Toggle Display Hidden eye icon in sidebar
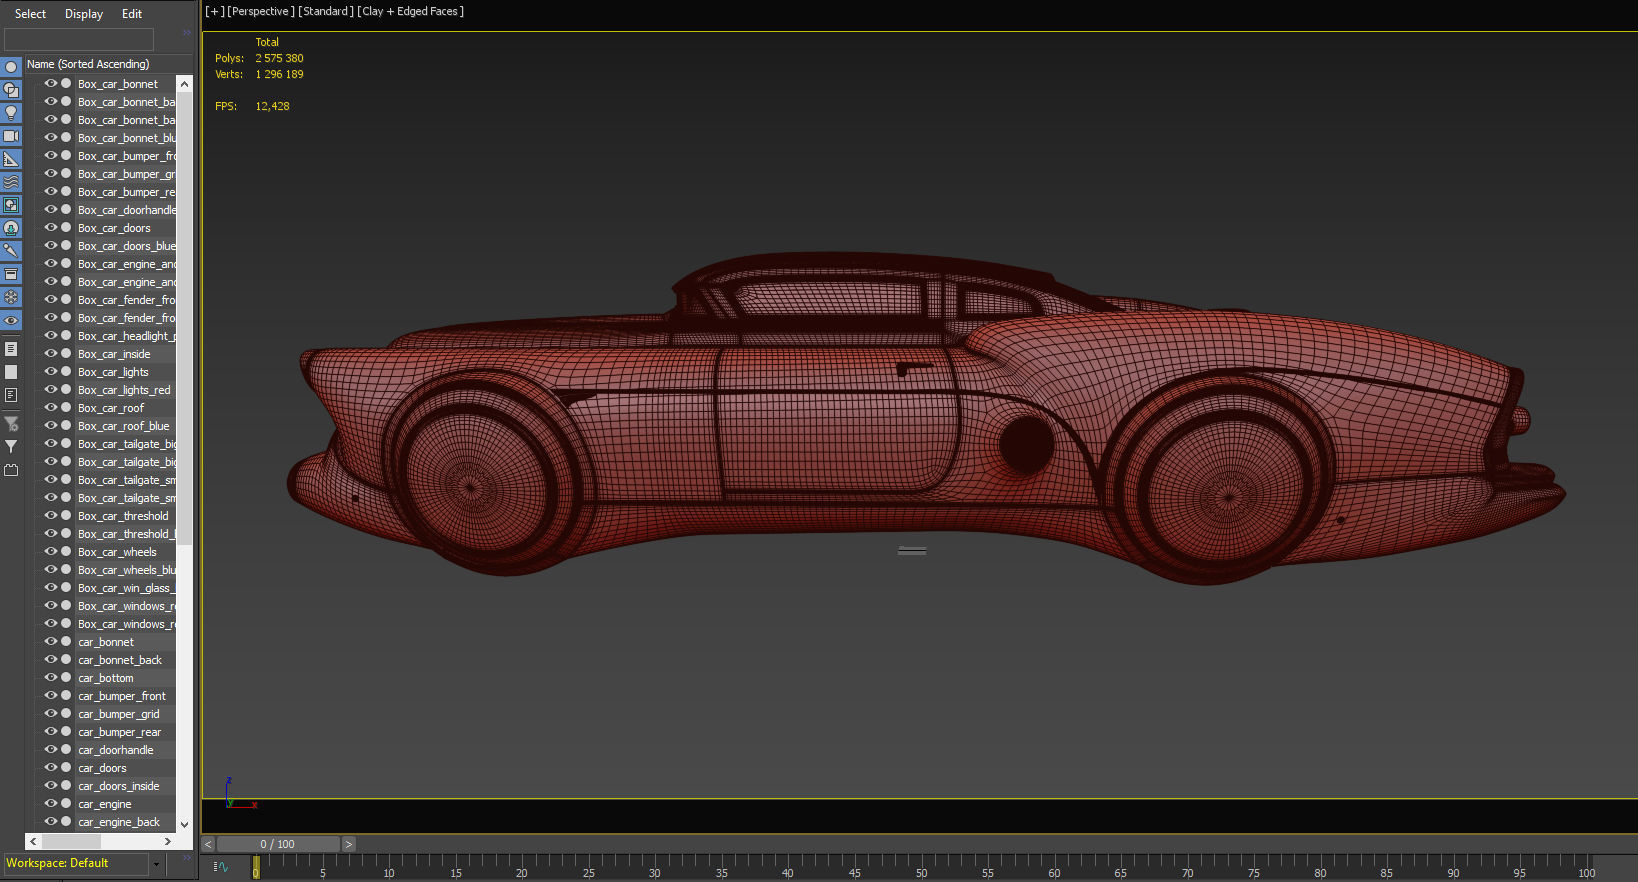The image size is (1638, 882). coord(11,320)
